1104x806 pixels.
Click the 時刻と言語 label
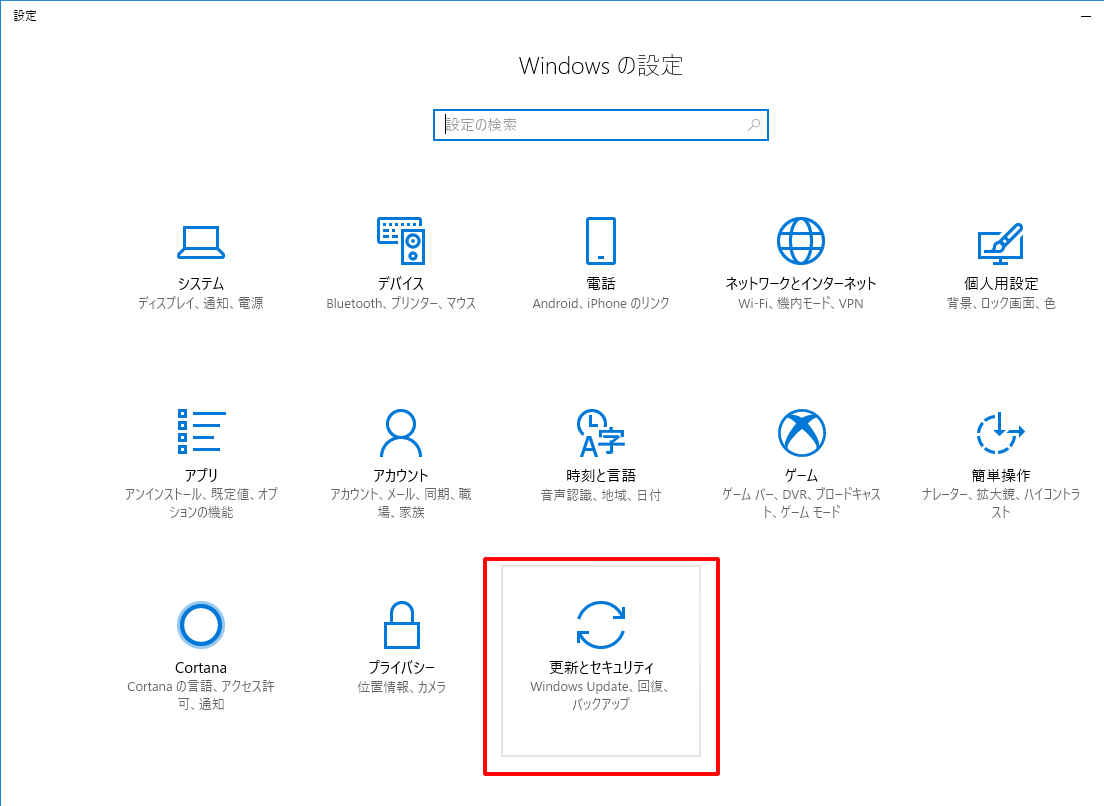(x=601, y=475)
